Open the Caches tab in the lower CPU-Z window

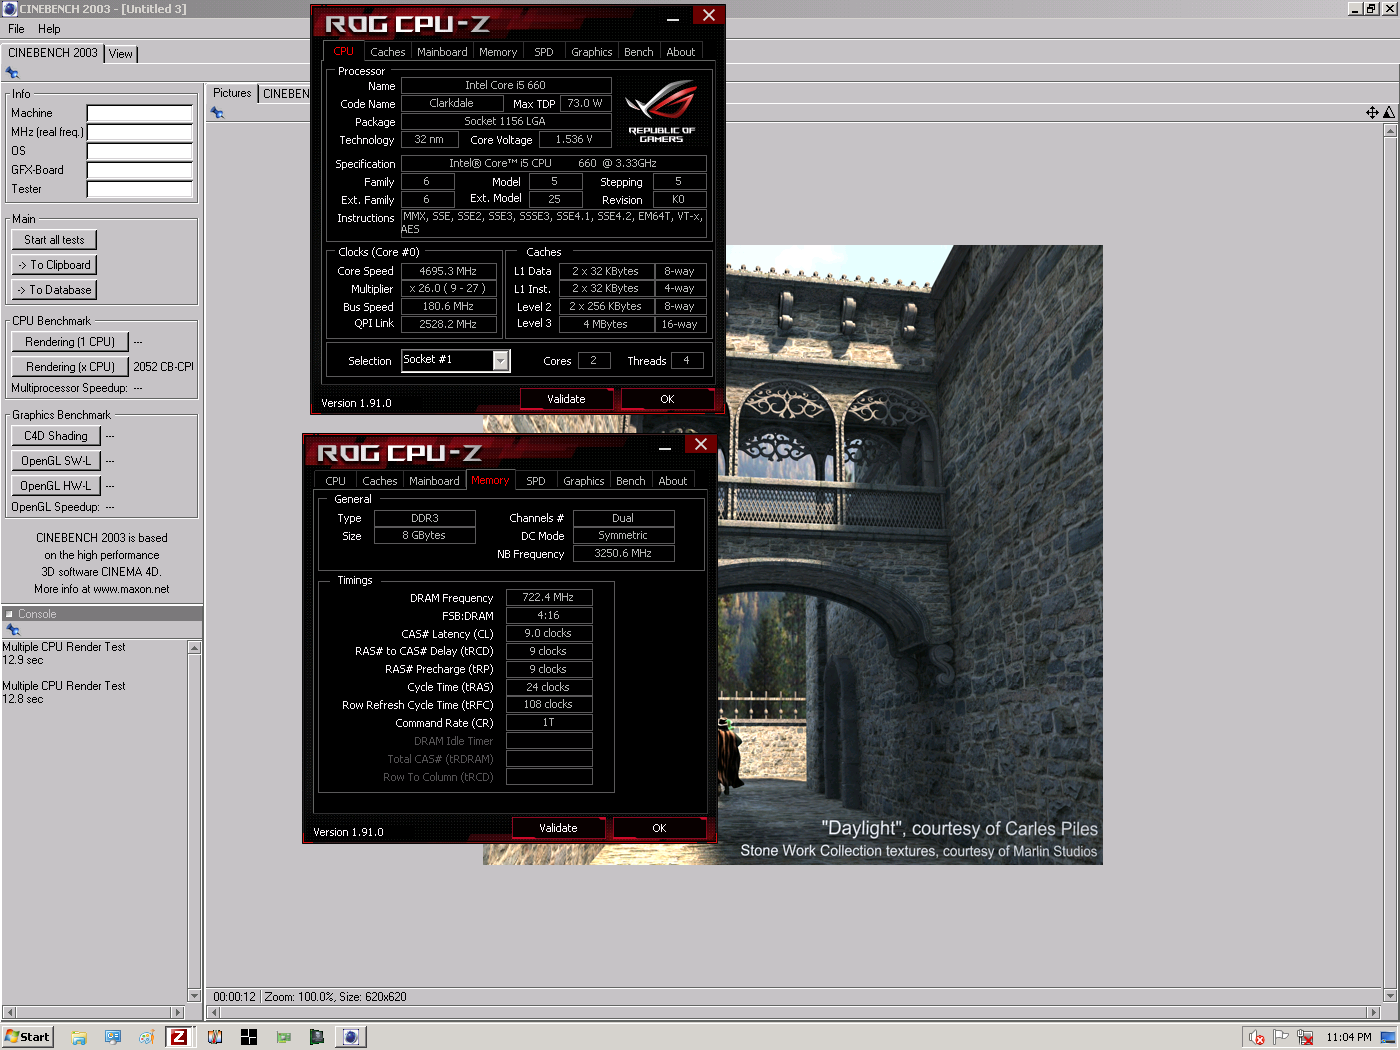pyautogui.click(x=380, y=481)
